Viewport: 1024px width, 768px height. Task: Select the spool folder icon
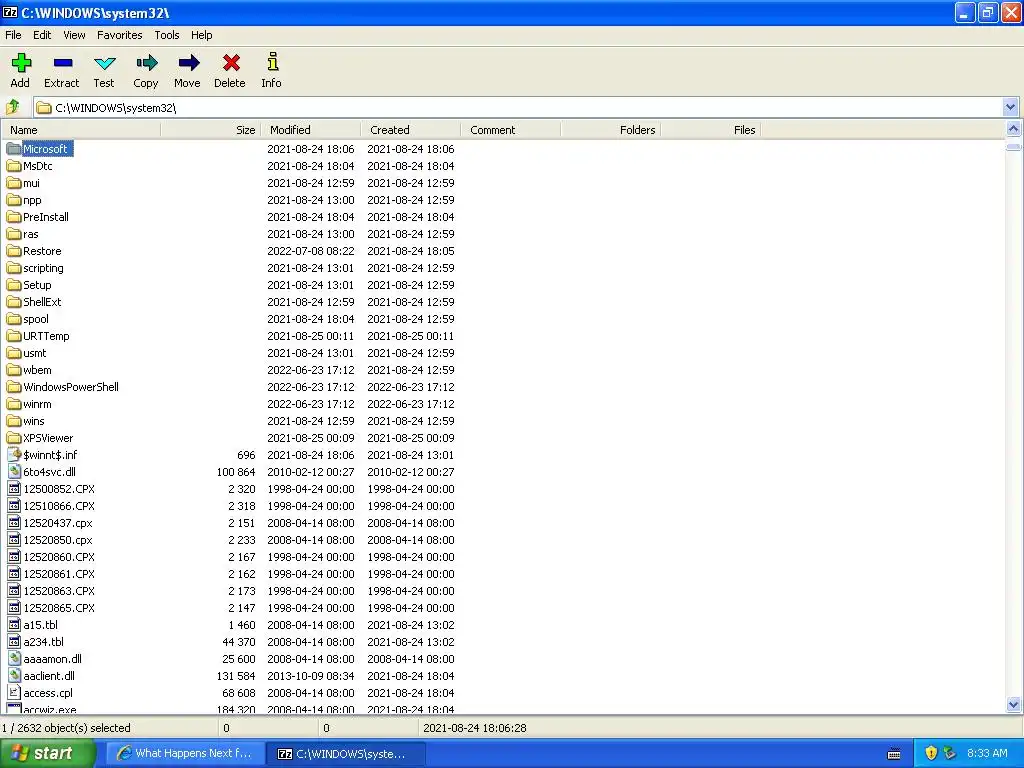point(14,319)
